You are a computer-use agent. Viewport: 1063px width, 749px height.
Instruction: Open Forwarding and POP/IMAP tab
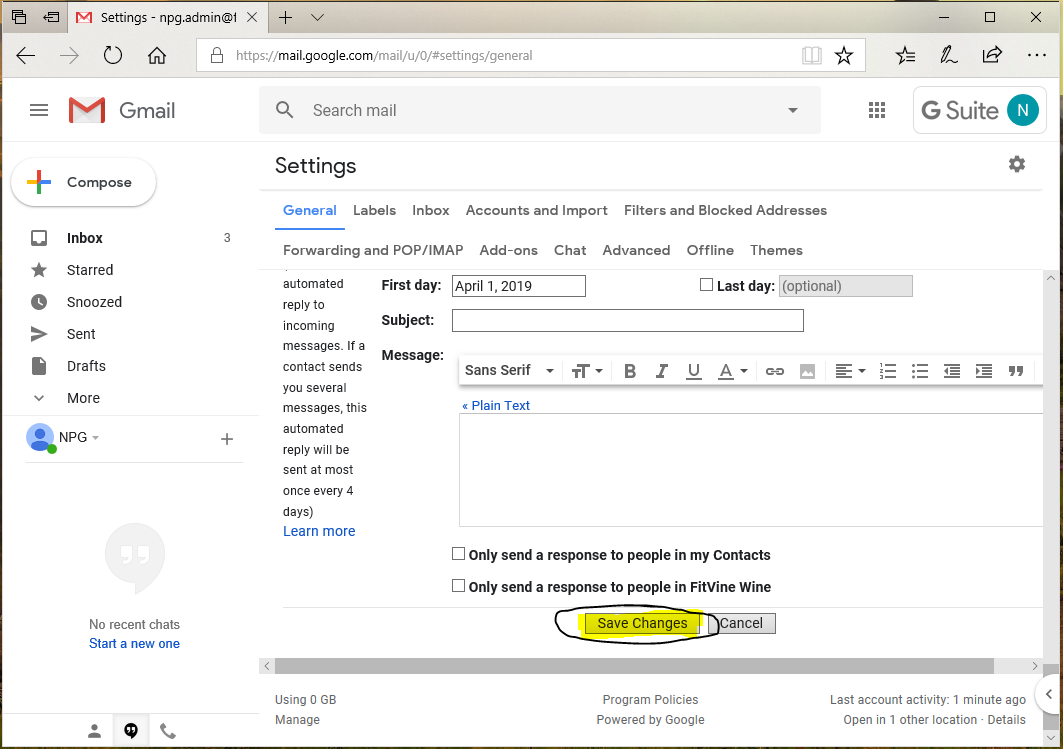373,250
